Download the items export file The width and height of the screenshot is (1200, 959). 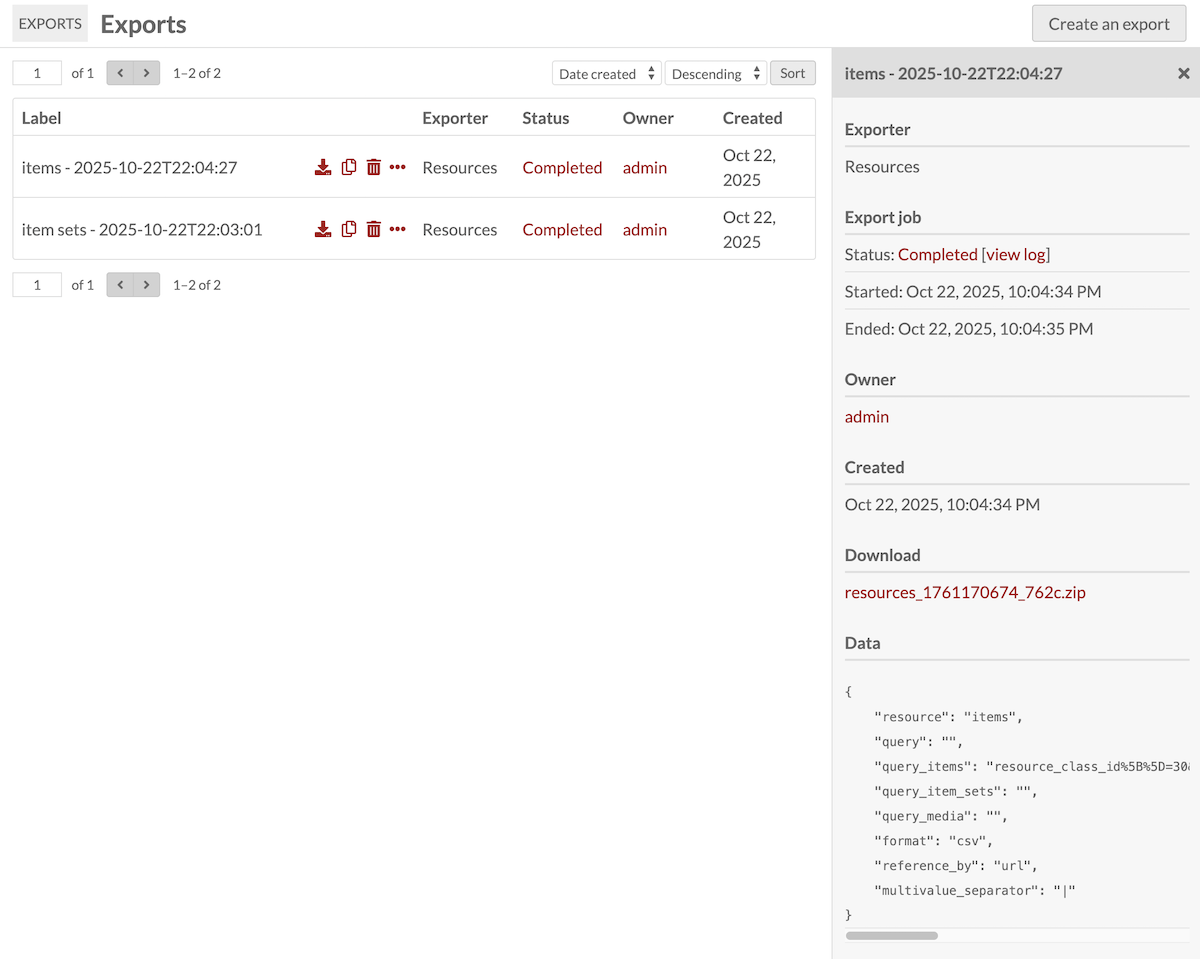click(323, 167)
